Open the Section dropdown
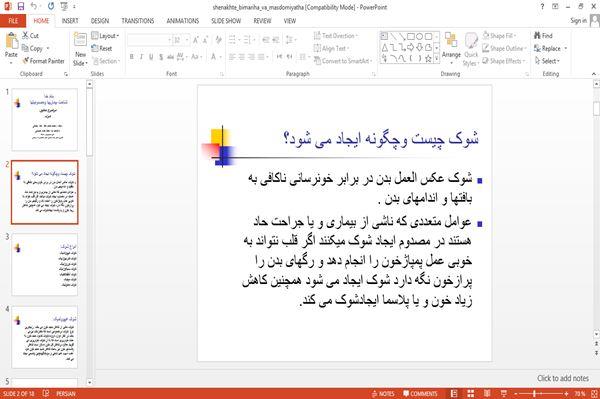This screenshot has height=399, width=600. [106, 61]
